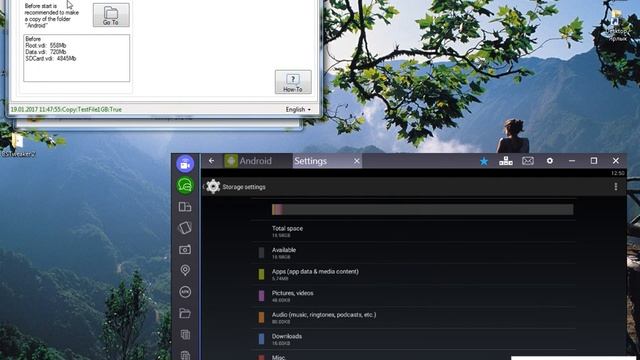Open the file folder sidebar icon
This screenshot has height=360, width=640.
click(185, 313)
